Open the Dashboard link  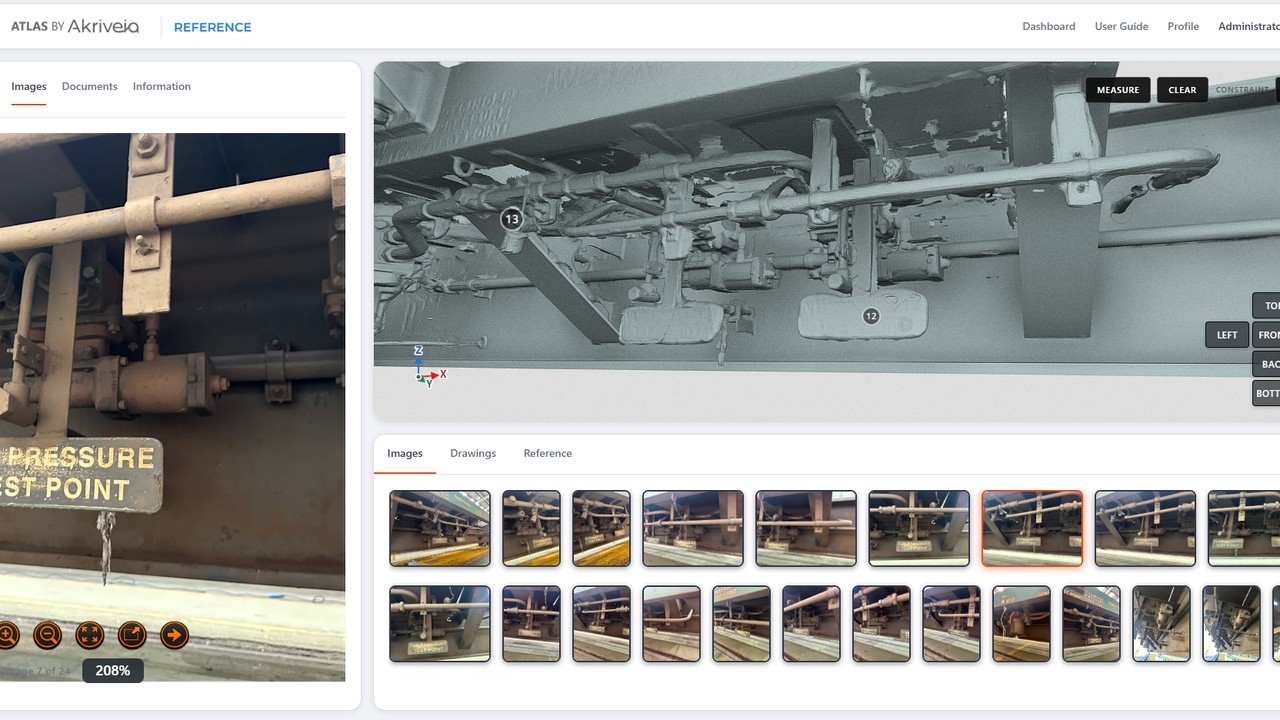[x=1049, y=26]
